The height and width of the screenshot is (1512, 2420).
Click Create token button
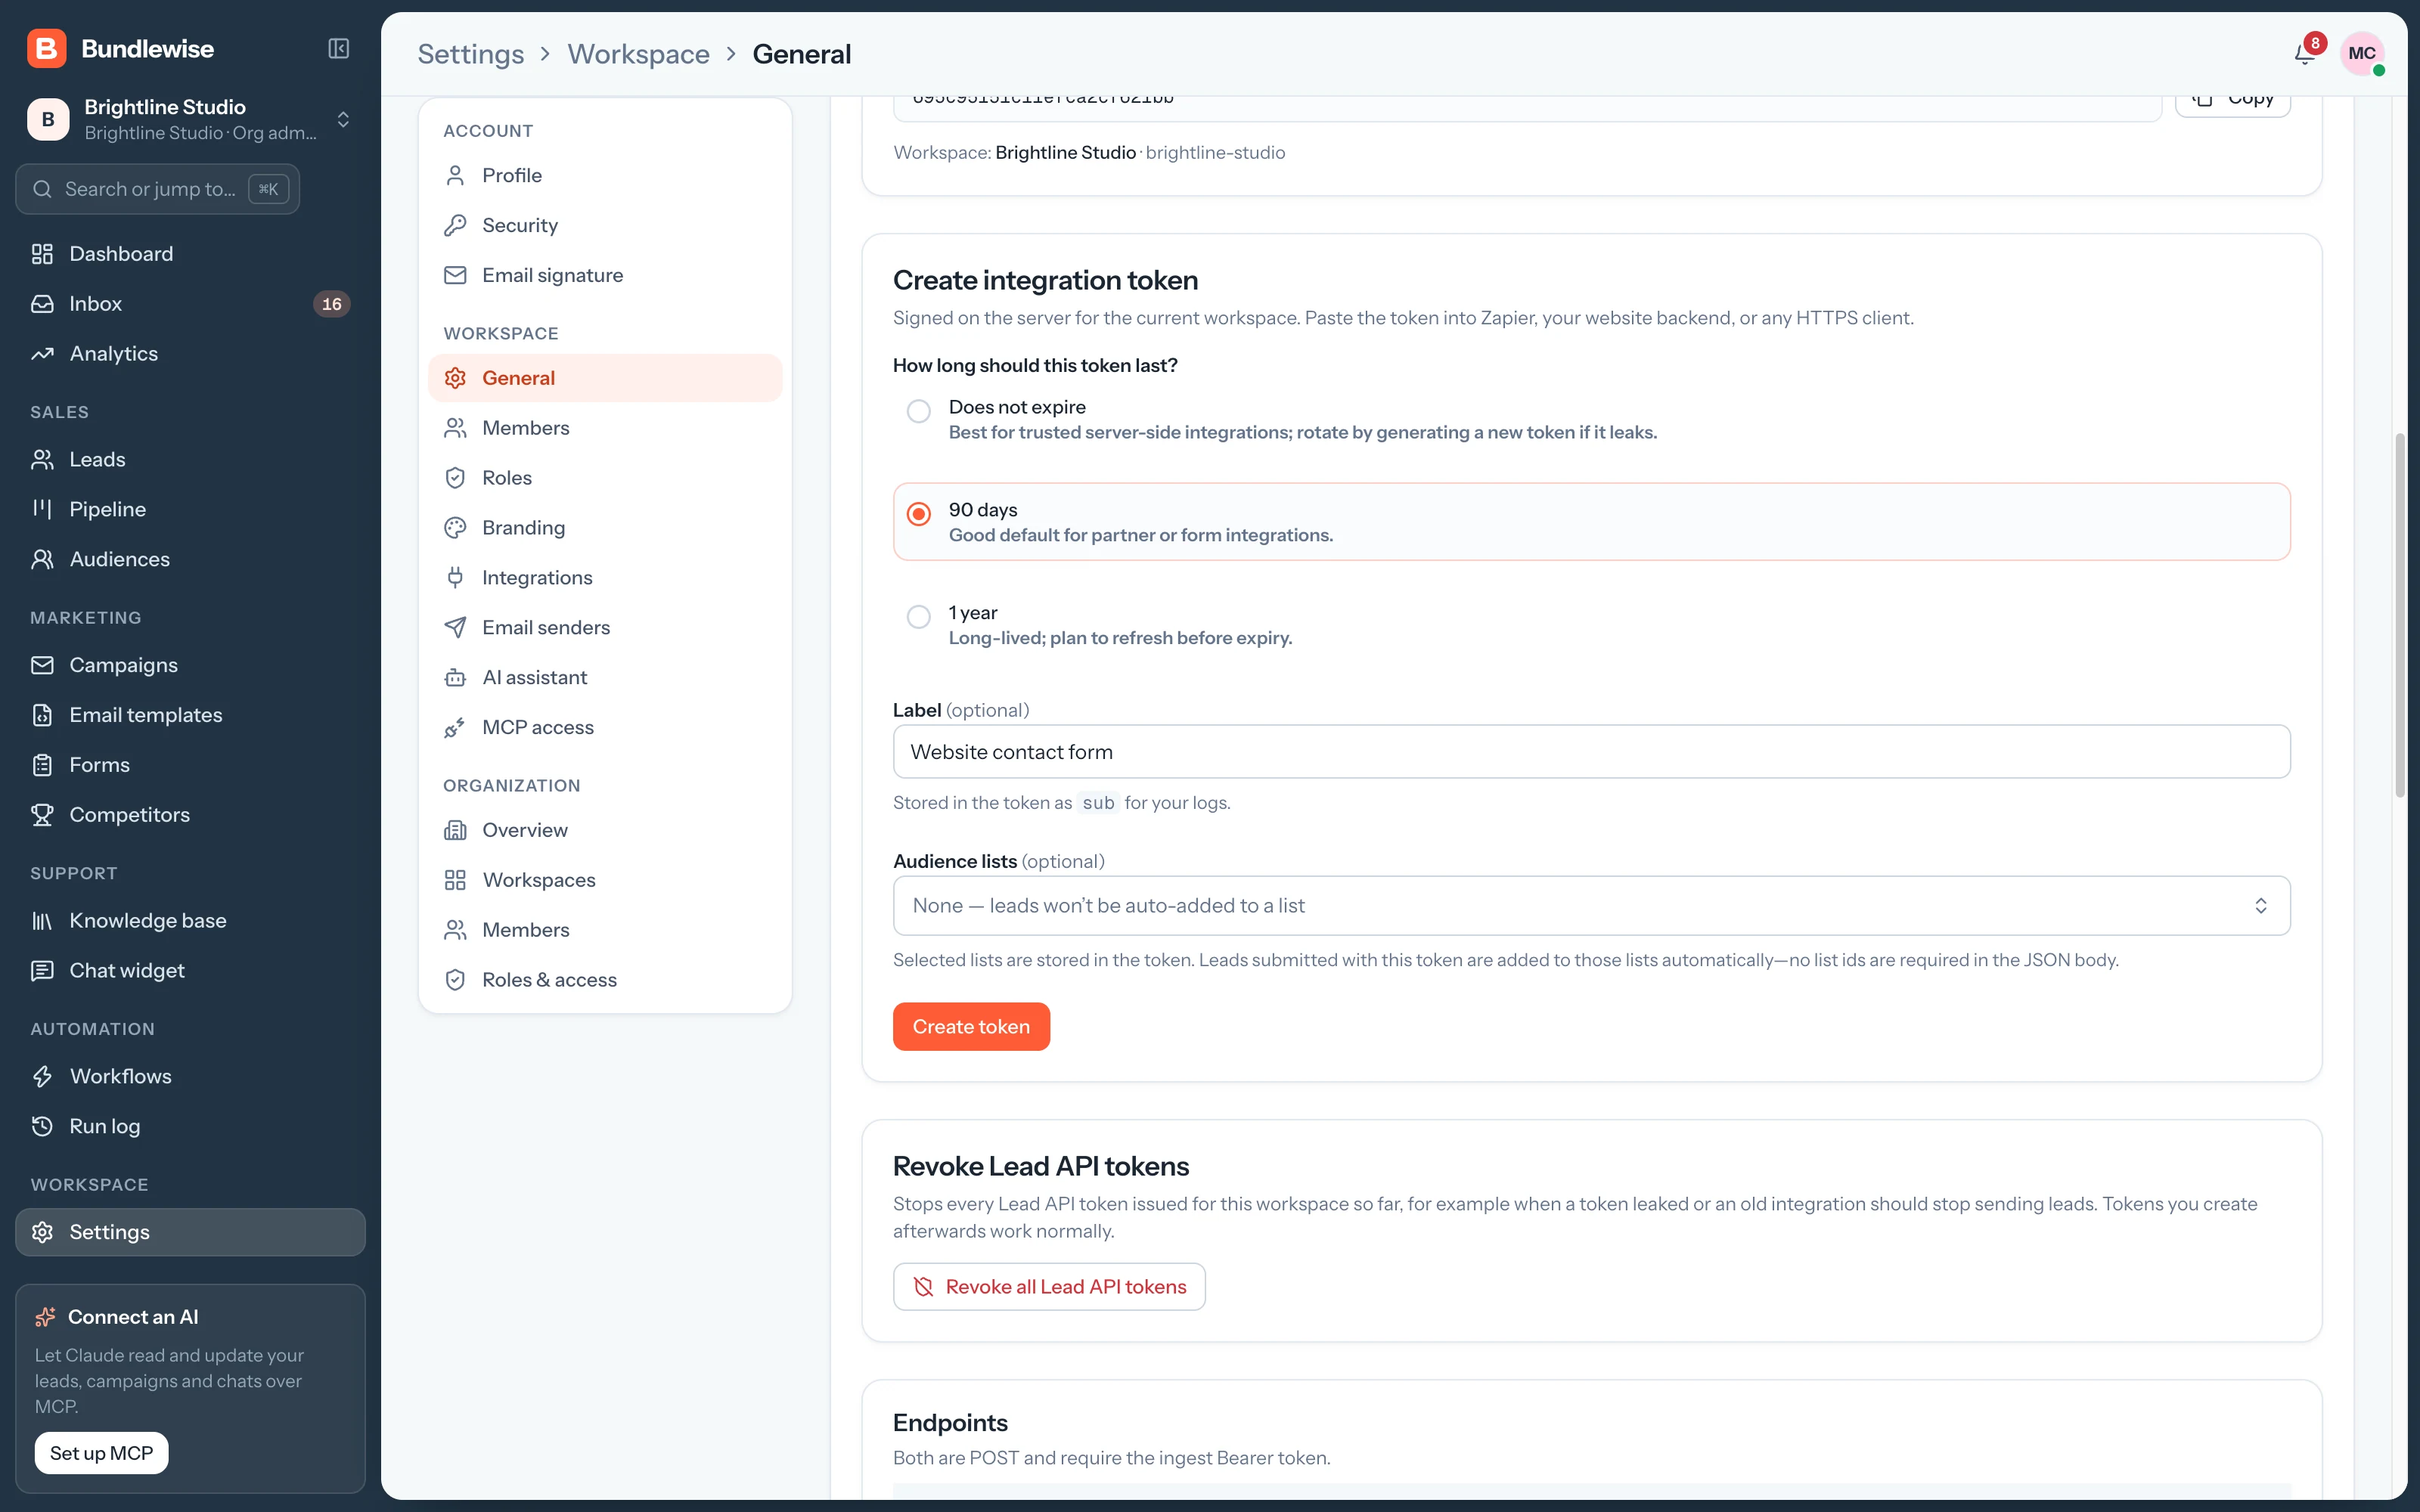[x=971, y=1027]
